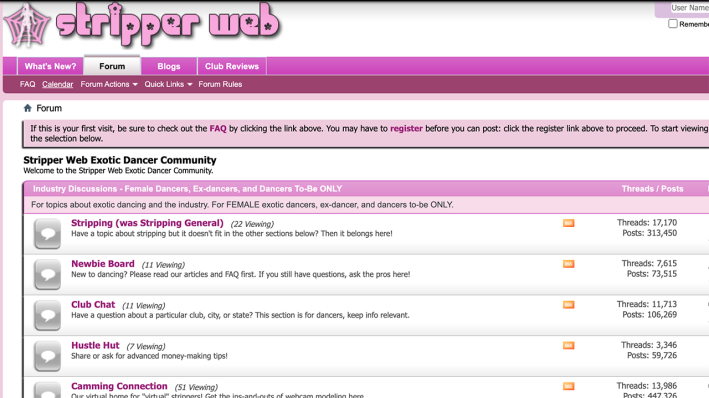Click the Industry Discussions category header
Screen dimensions: 709x398
pos(187,189)
